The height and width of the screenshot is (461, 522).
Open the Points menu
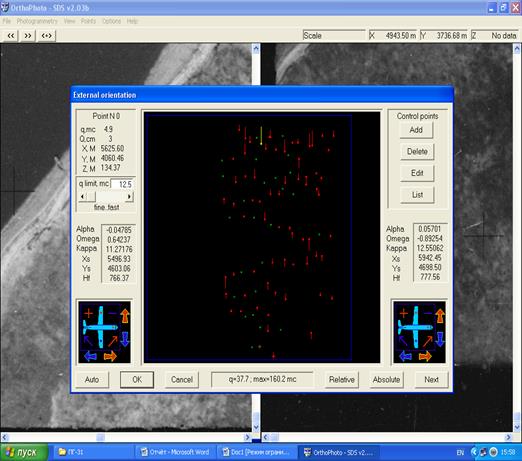[x=88, y=21]
